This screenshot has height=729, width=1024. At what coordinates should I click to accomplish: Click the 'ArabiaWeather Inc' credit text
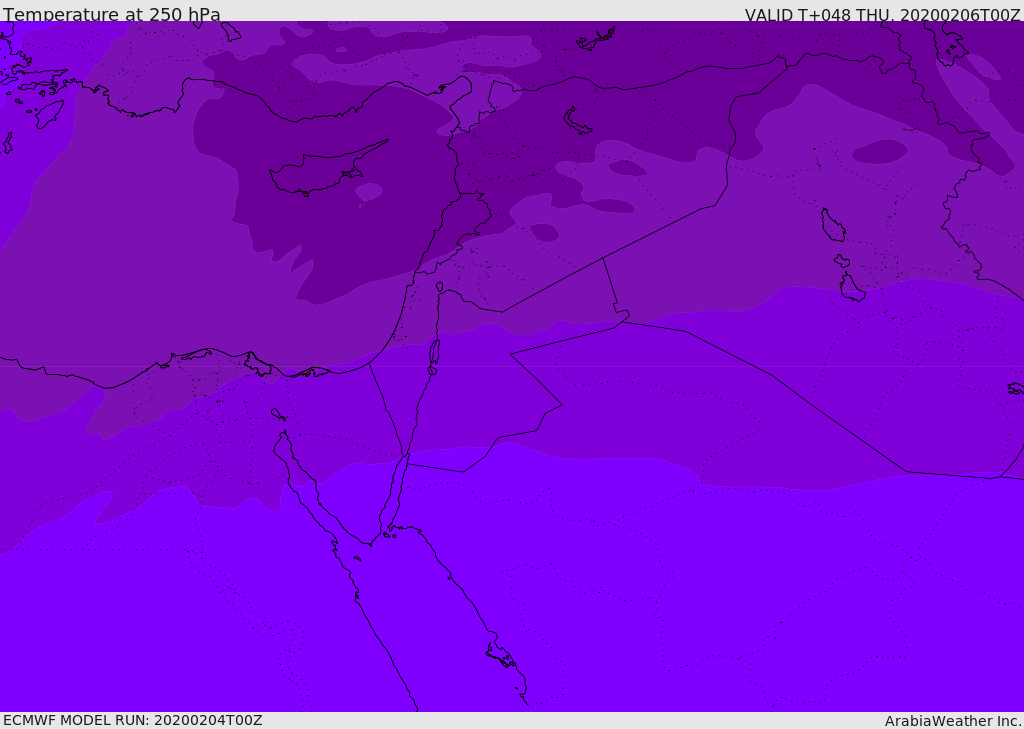952,721
